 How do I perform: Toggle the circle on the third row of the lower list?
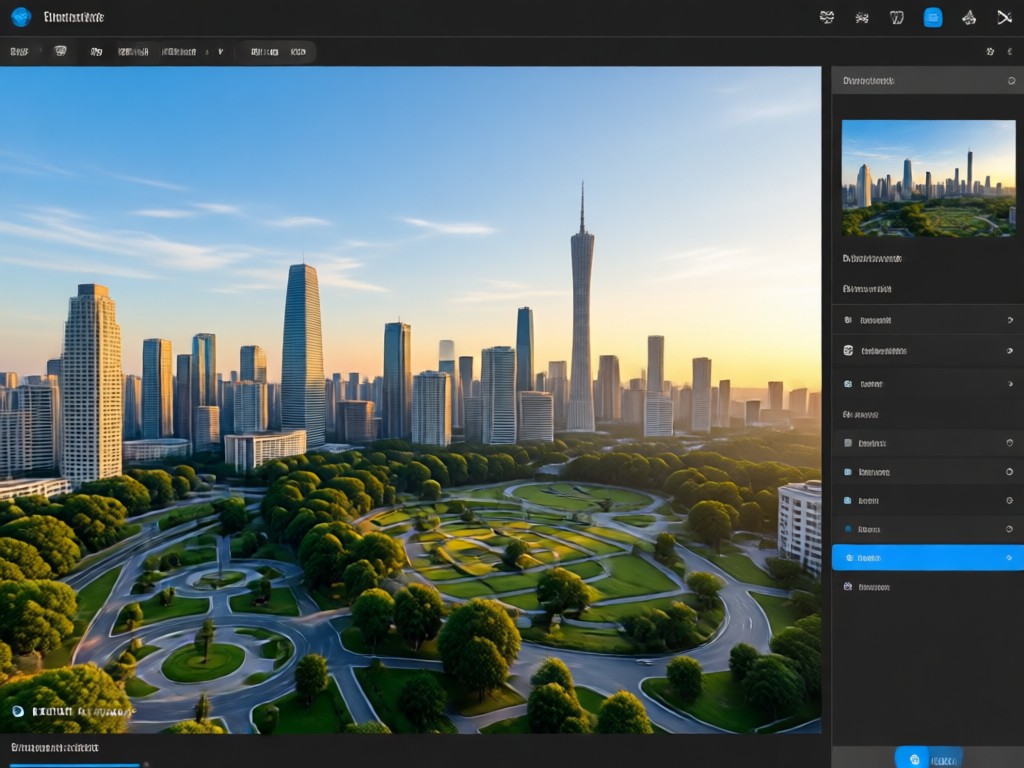pos(1009,500)
